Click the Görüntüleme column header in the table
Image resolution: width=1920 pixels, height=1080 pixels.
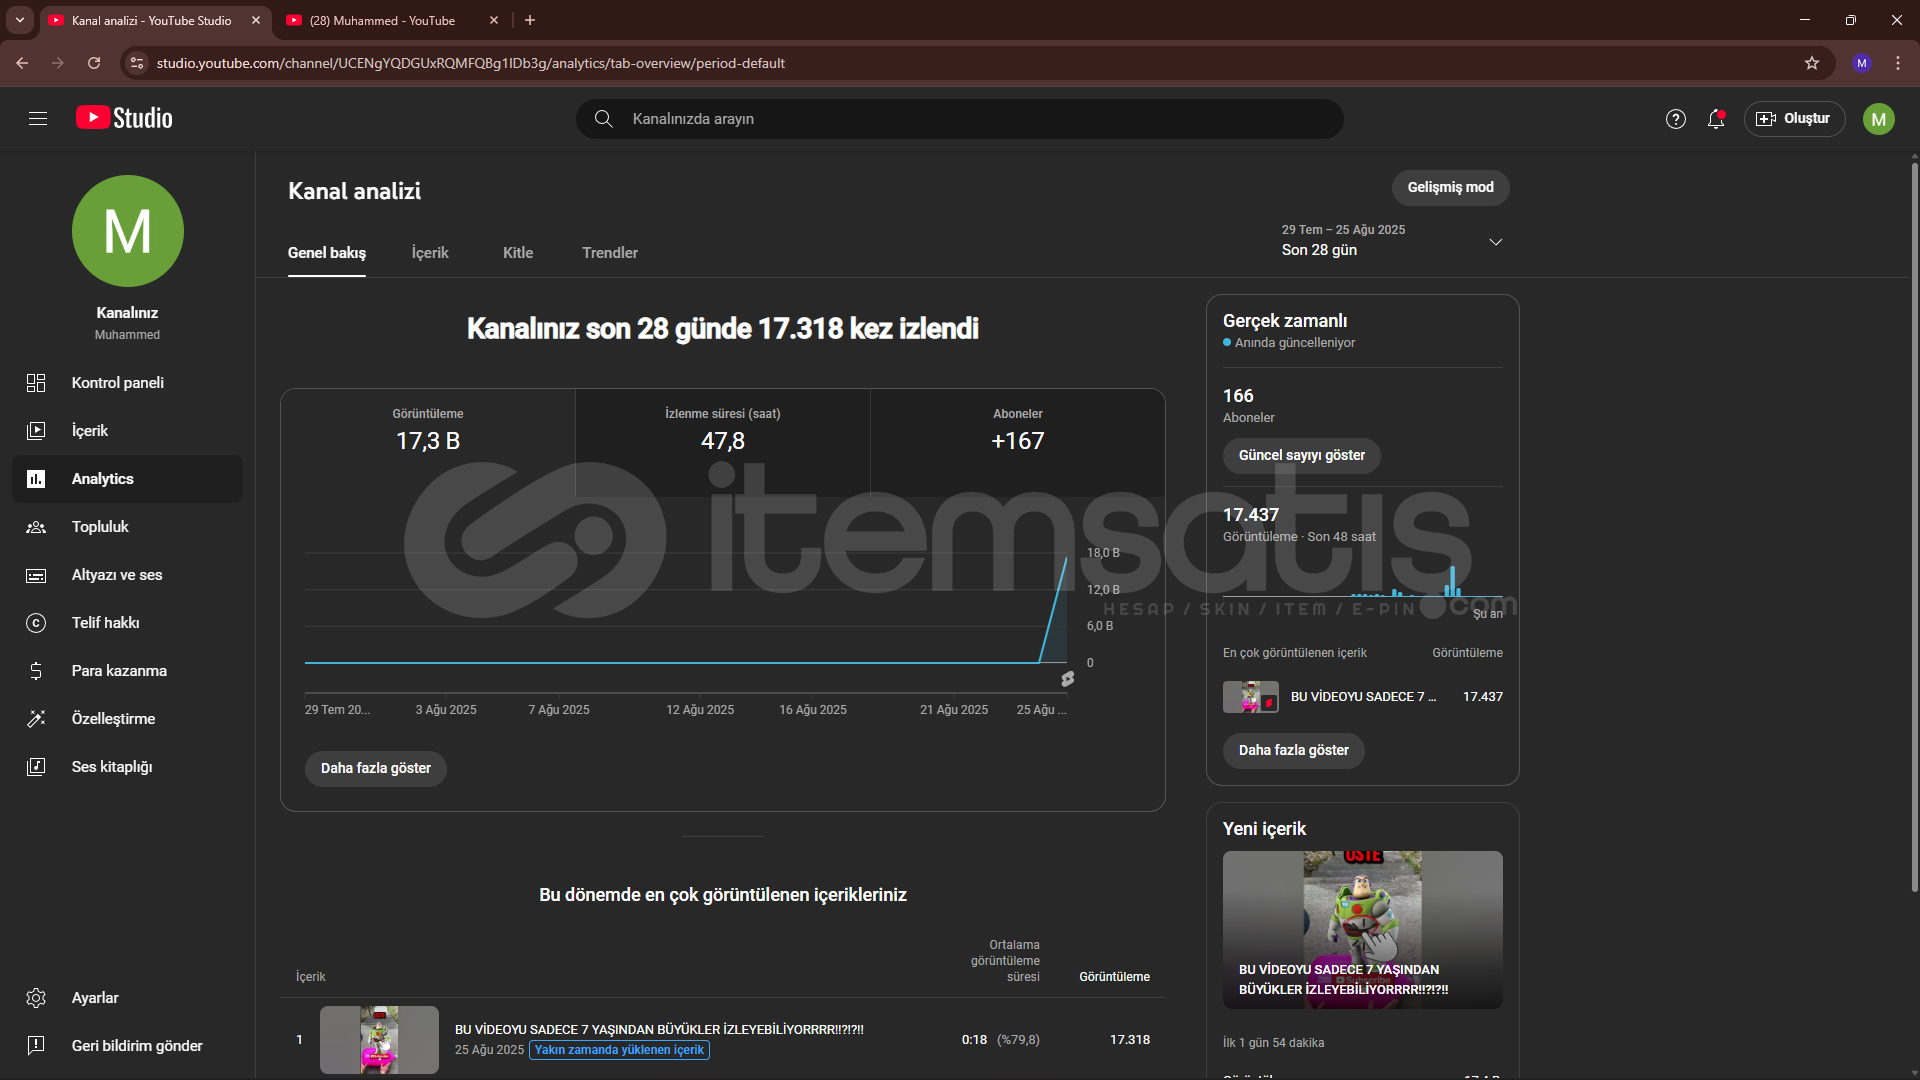pos(1114,977)
